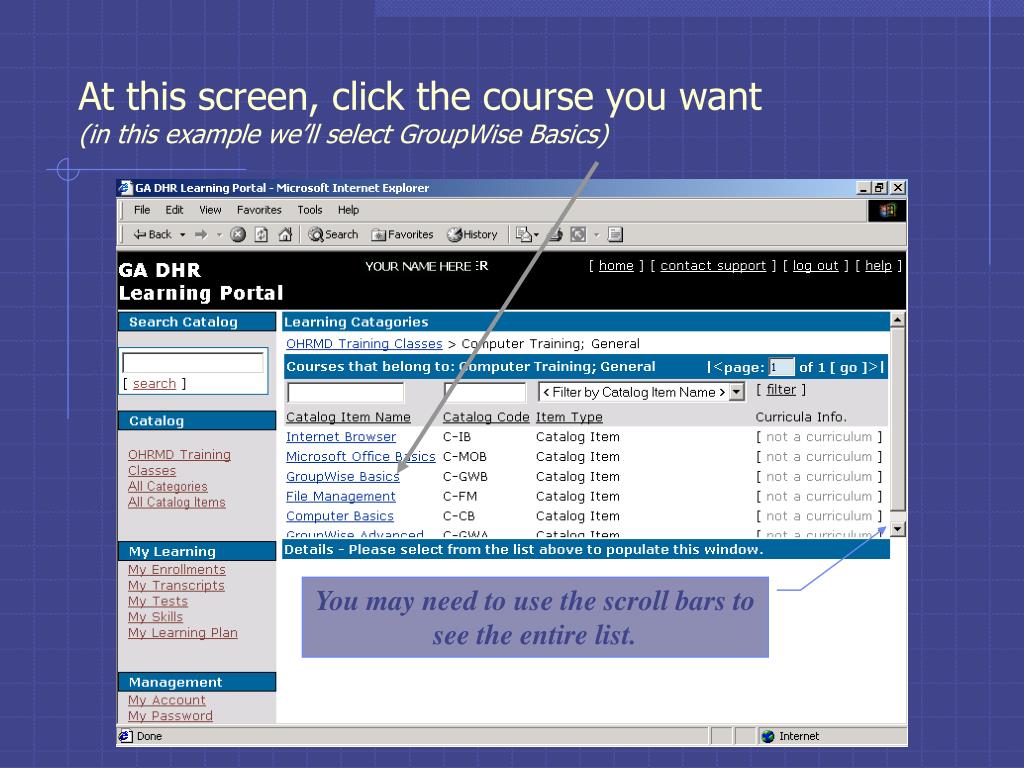The image size is (1024, 768).
Task: Click the Back toolbar button
Action: [x=152, y=234]
